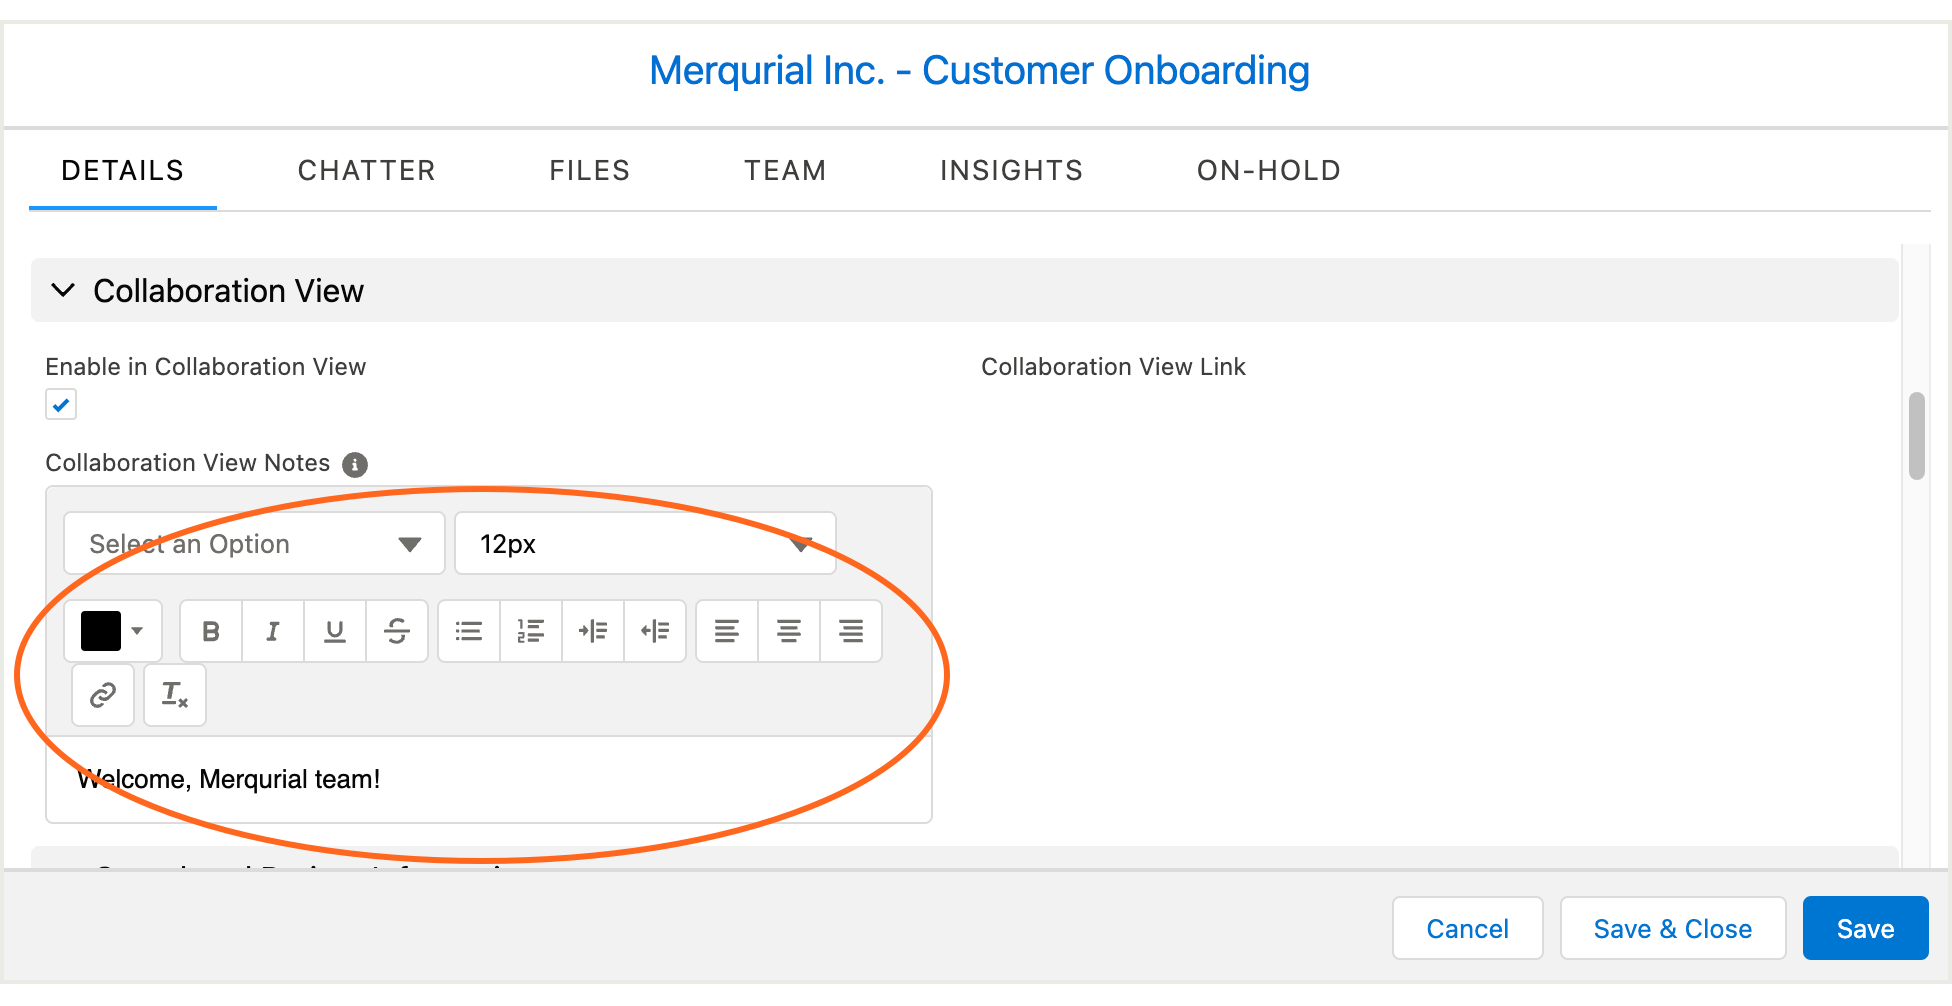Apply italic formatting
1952x1006 pixels.
[x=272, y=631]
